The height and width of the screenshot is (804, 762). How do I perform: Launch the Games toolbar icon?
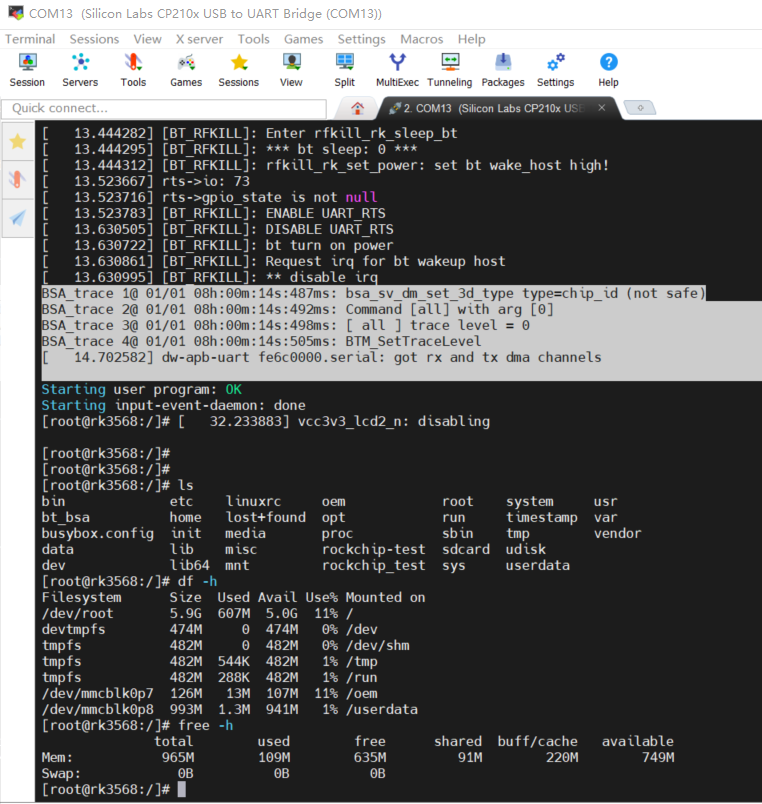(186, 70)
